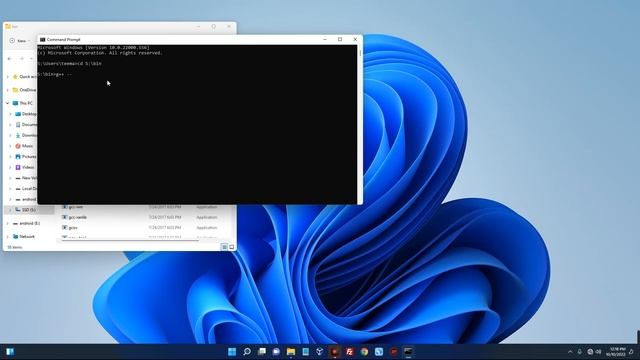The image size is (640, 360).
Task: Open network settings from tray icon
Action: [590, 351]
